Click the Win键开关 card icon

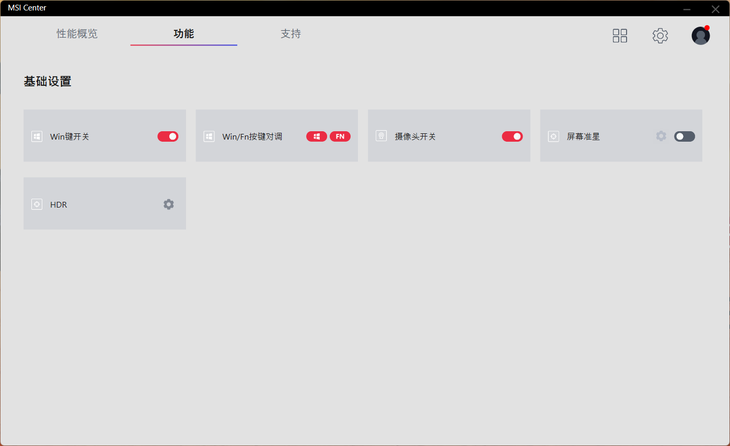(x=37, y=136)
